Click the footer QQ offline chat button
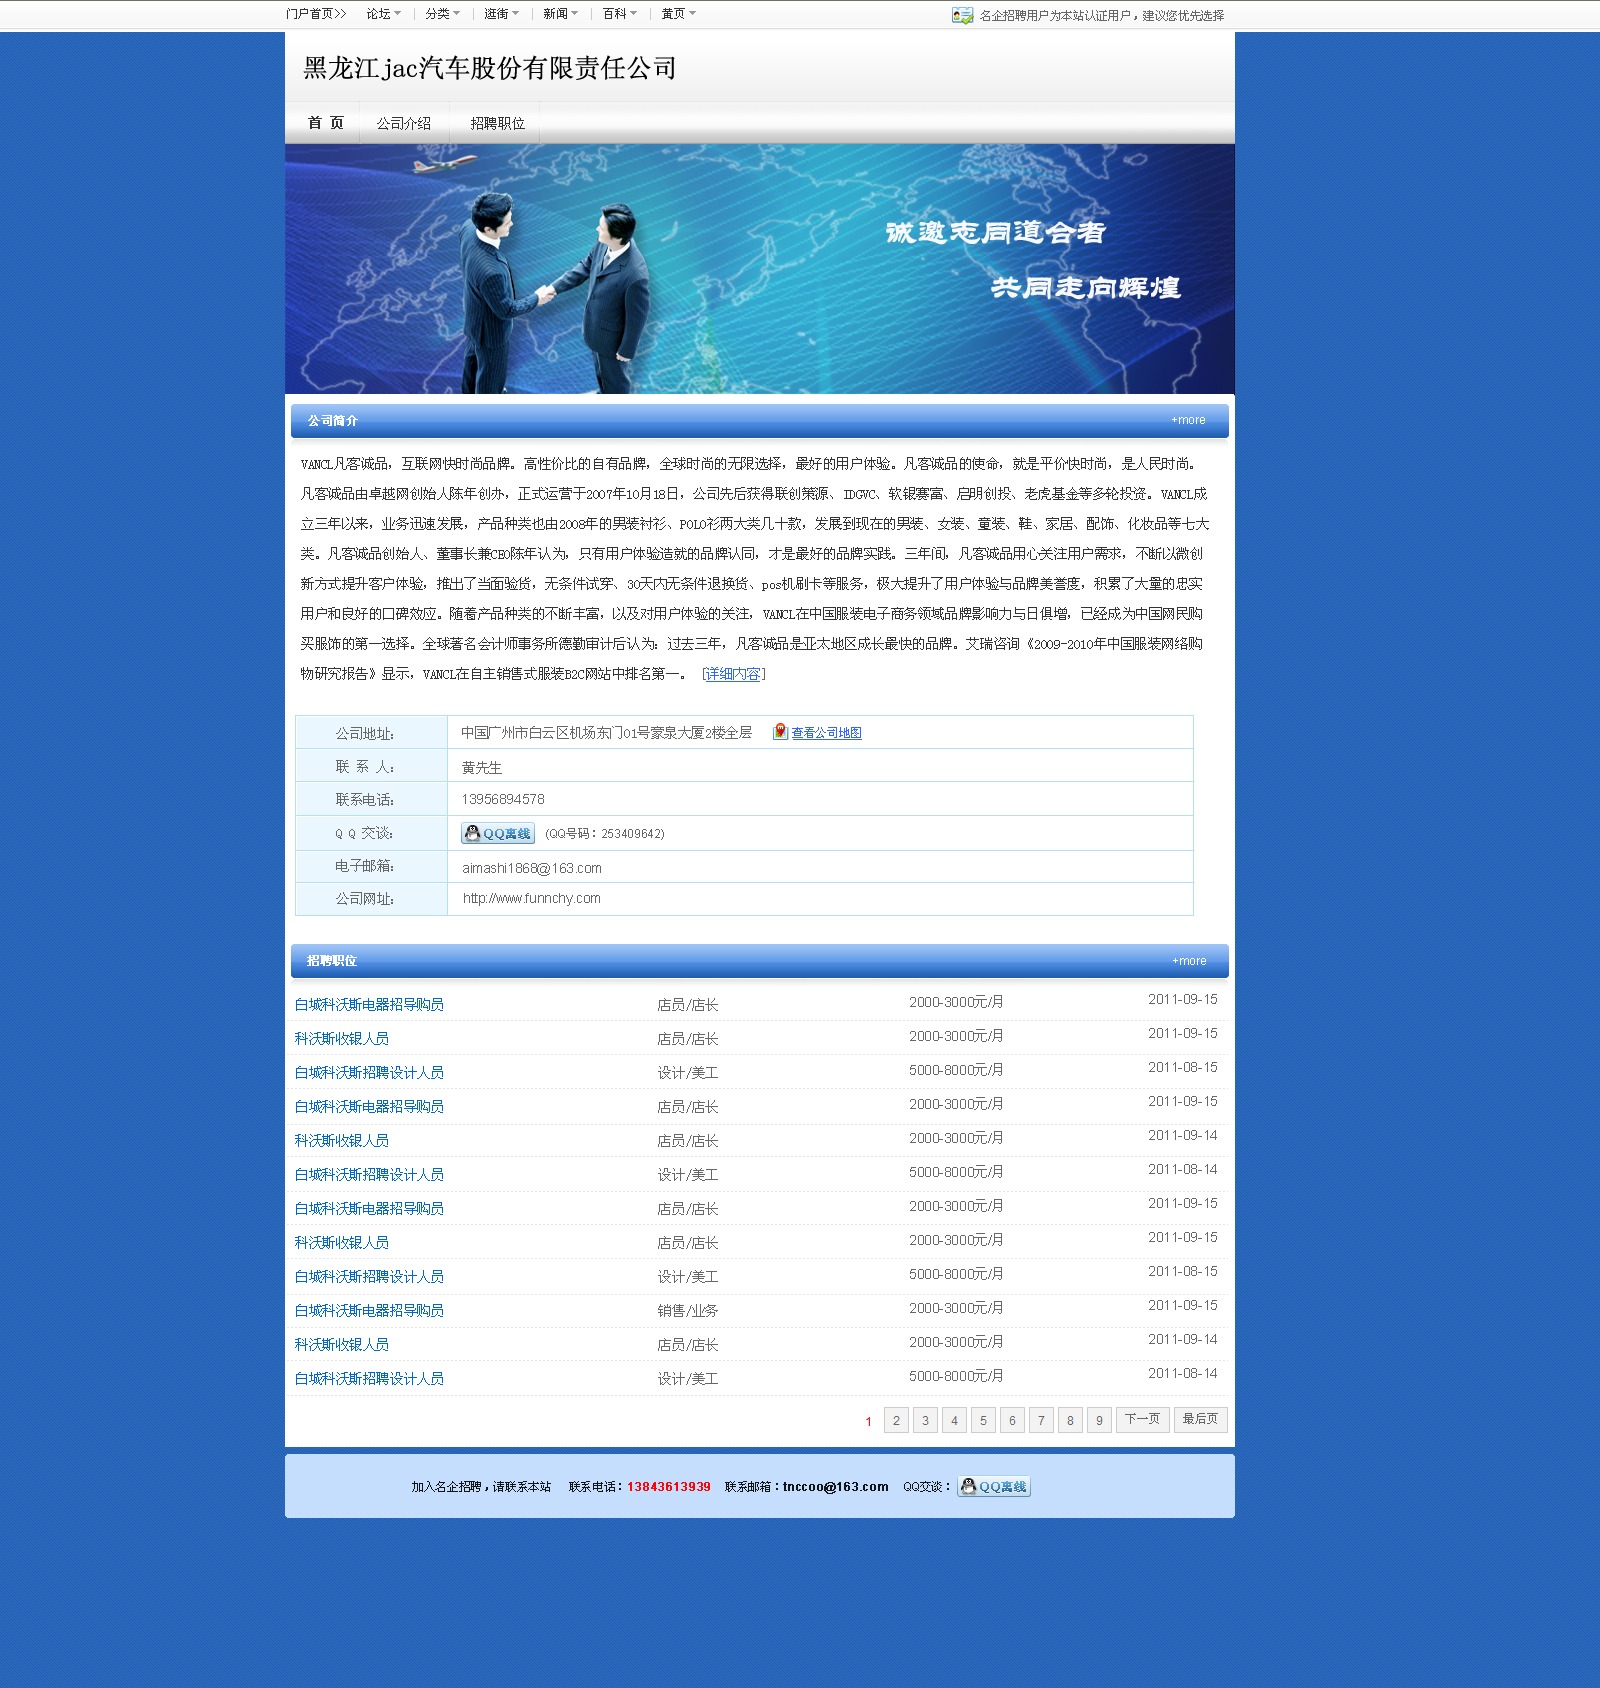This screenshot has width=1600, height=1688. pyautogui.click(x=993, y=1486)
